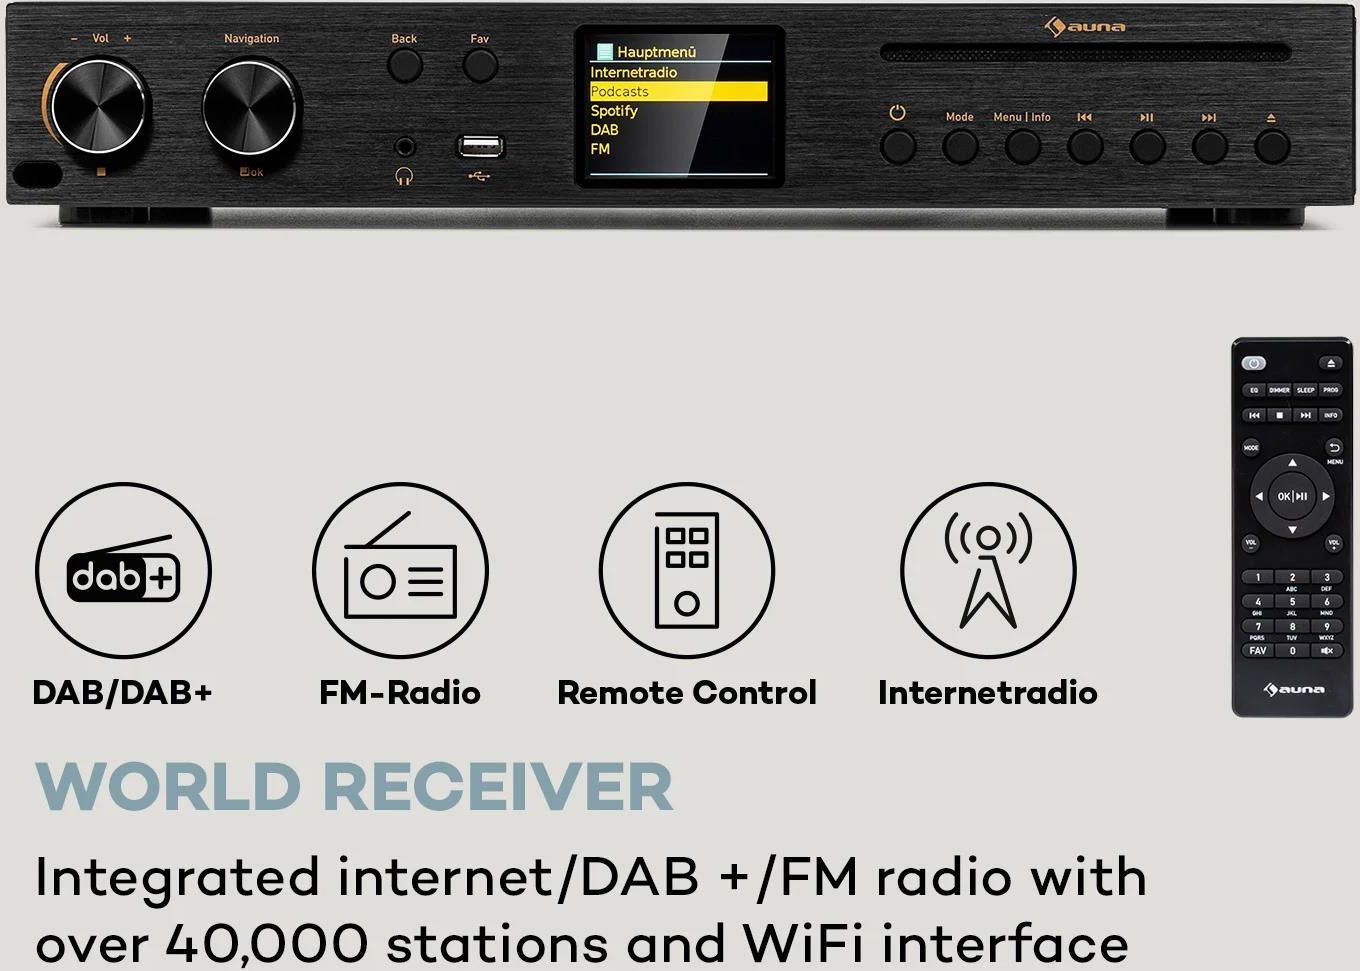Click the Remote Control feature icon
This screenshot has width=1360, height=971.
pos(687,570)
